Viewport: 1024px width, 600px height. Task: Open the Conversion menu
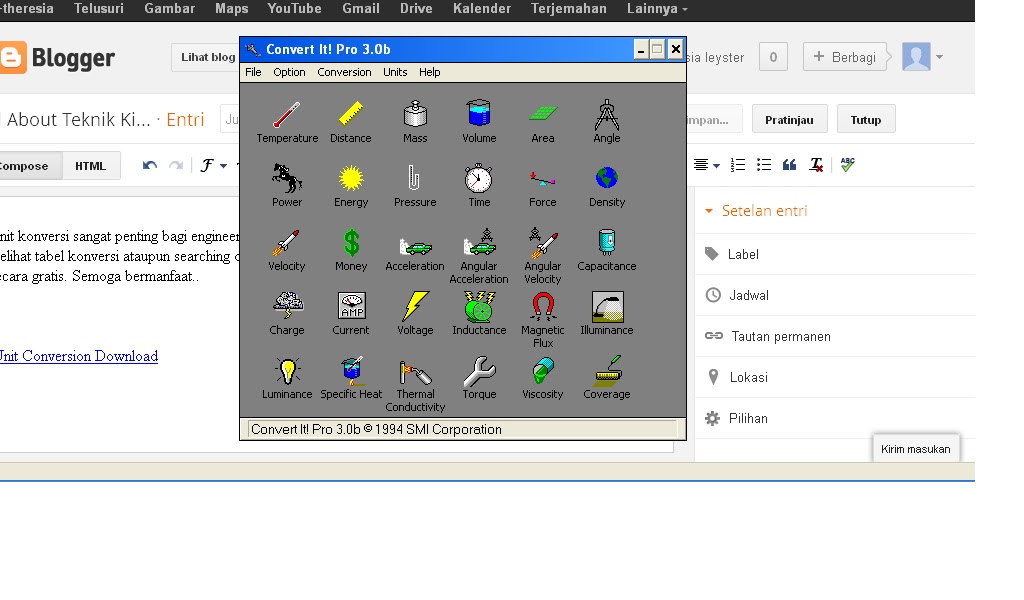click(344, 72)
